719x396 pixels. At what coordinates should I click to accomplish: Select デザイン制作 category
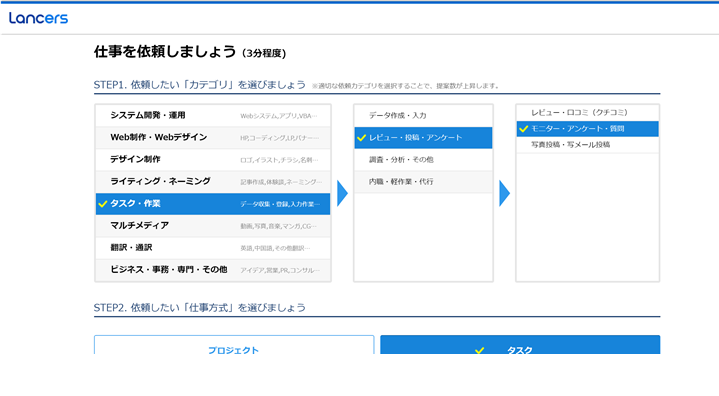[x=213, y=160]
